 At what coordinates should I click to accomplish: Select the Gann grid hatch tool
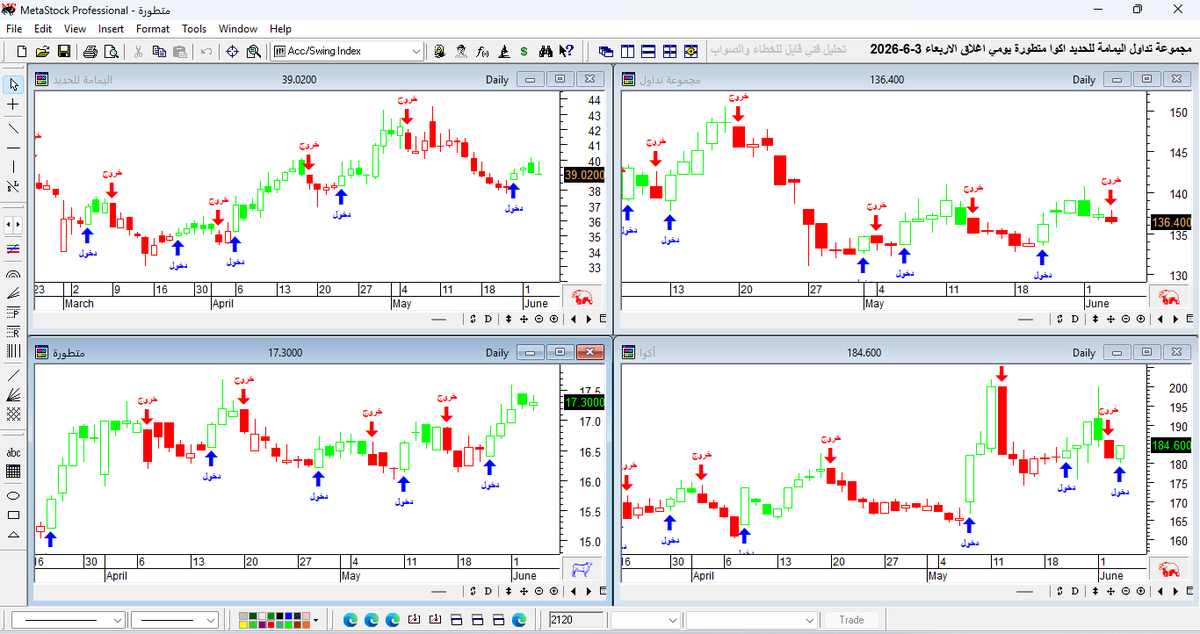point(13,413)
